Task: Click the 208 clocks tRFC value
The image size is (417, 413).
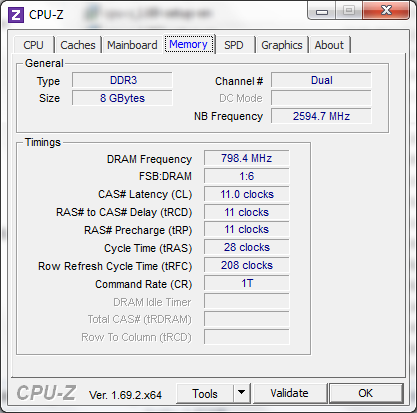Action: (247, 265)
